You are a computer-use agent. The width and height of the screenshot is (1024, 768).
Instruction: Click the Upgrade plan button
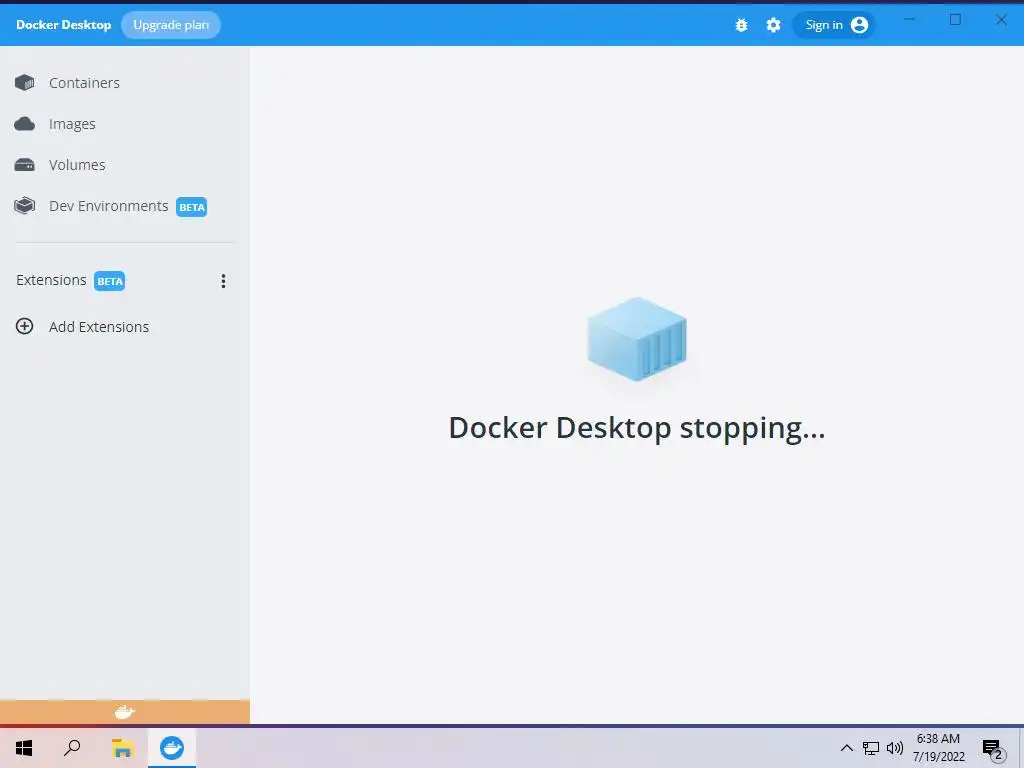click(x=171, y=25)
